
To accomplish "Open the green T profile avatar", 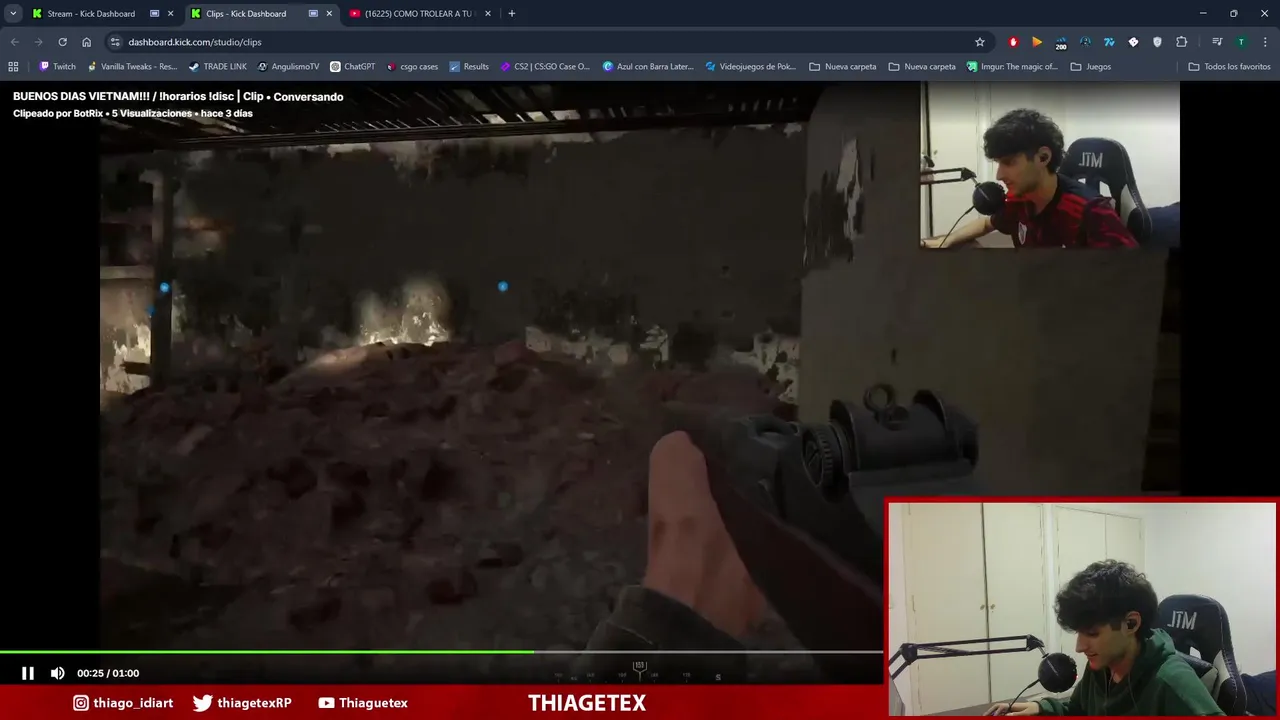I will (1241, 42).
